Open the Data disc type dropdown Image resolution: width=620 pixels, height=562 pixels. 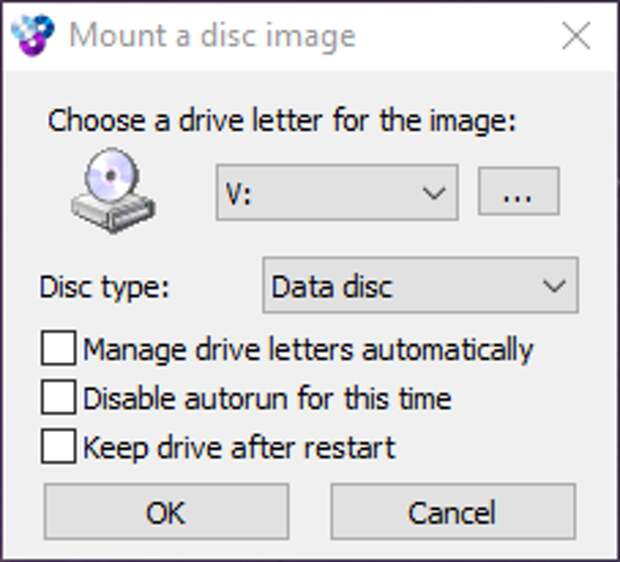(x=420, y=285)
